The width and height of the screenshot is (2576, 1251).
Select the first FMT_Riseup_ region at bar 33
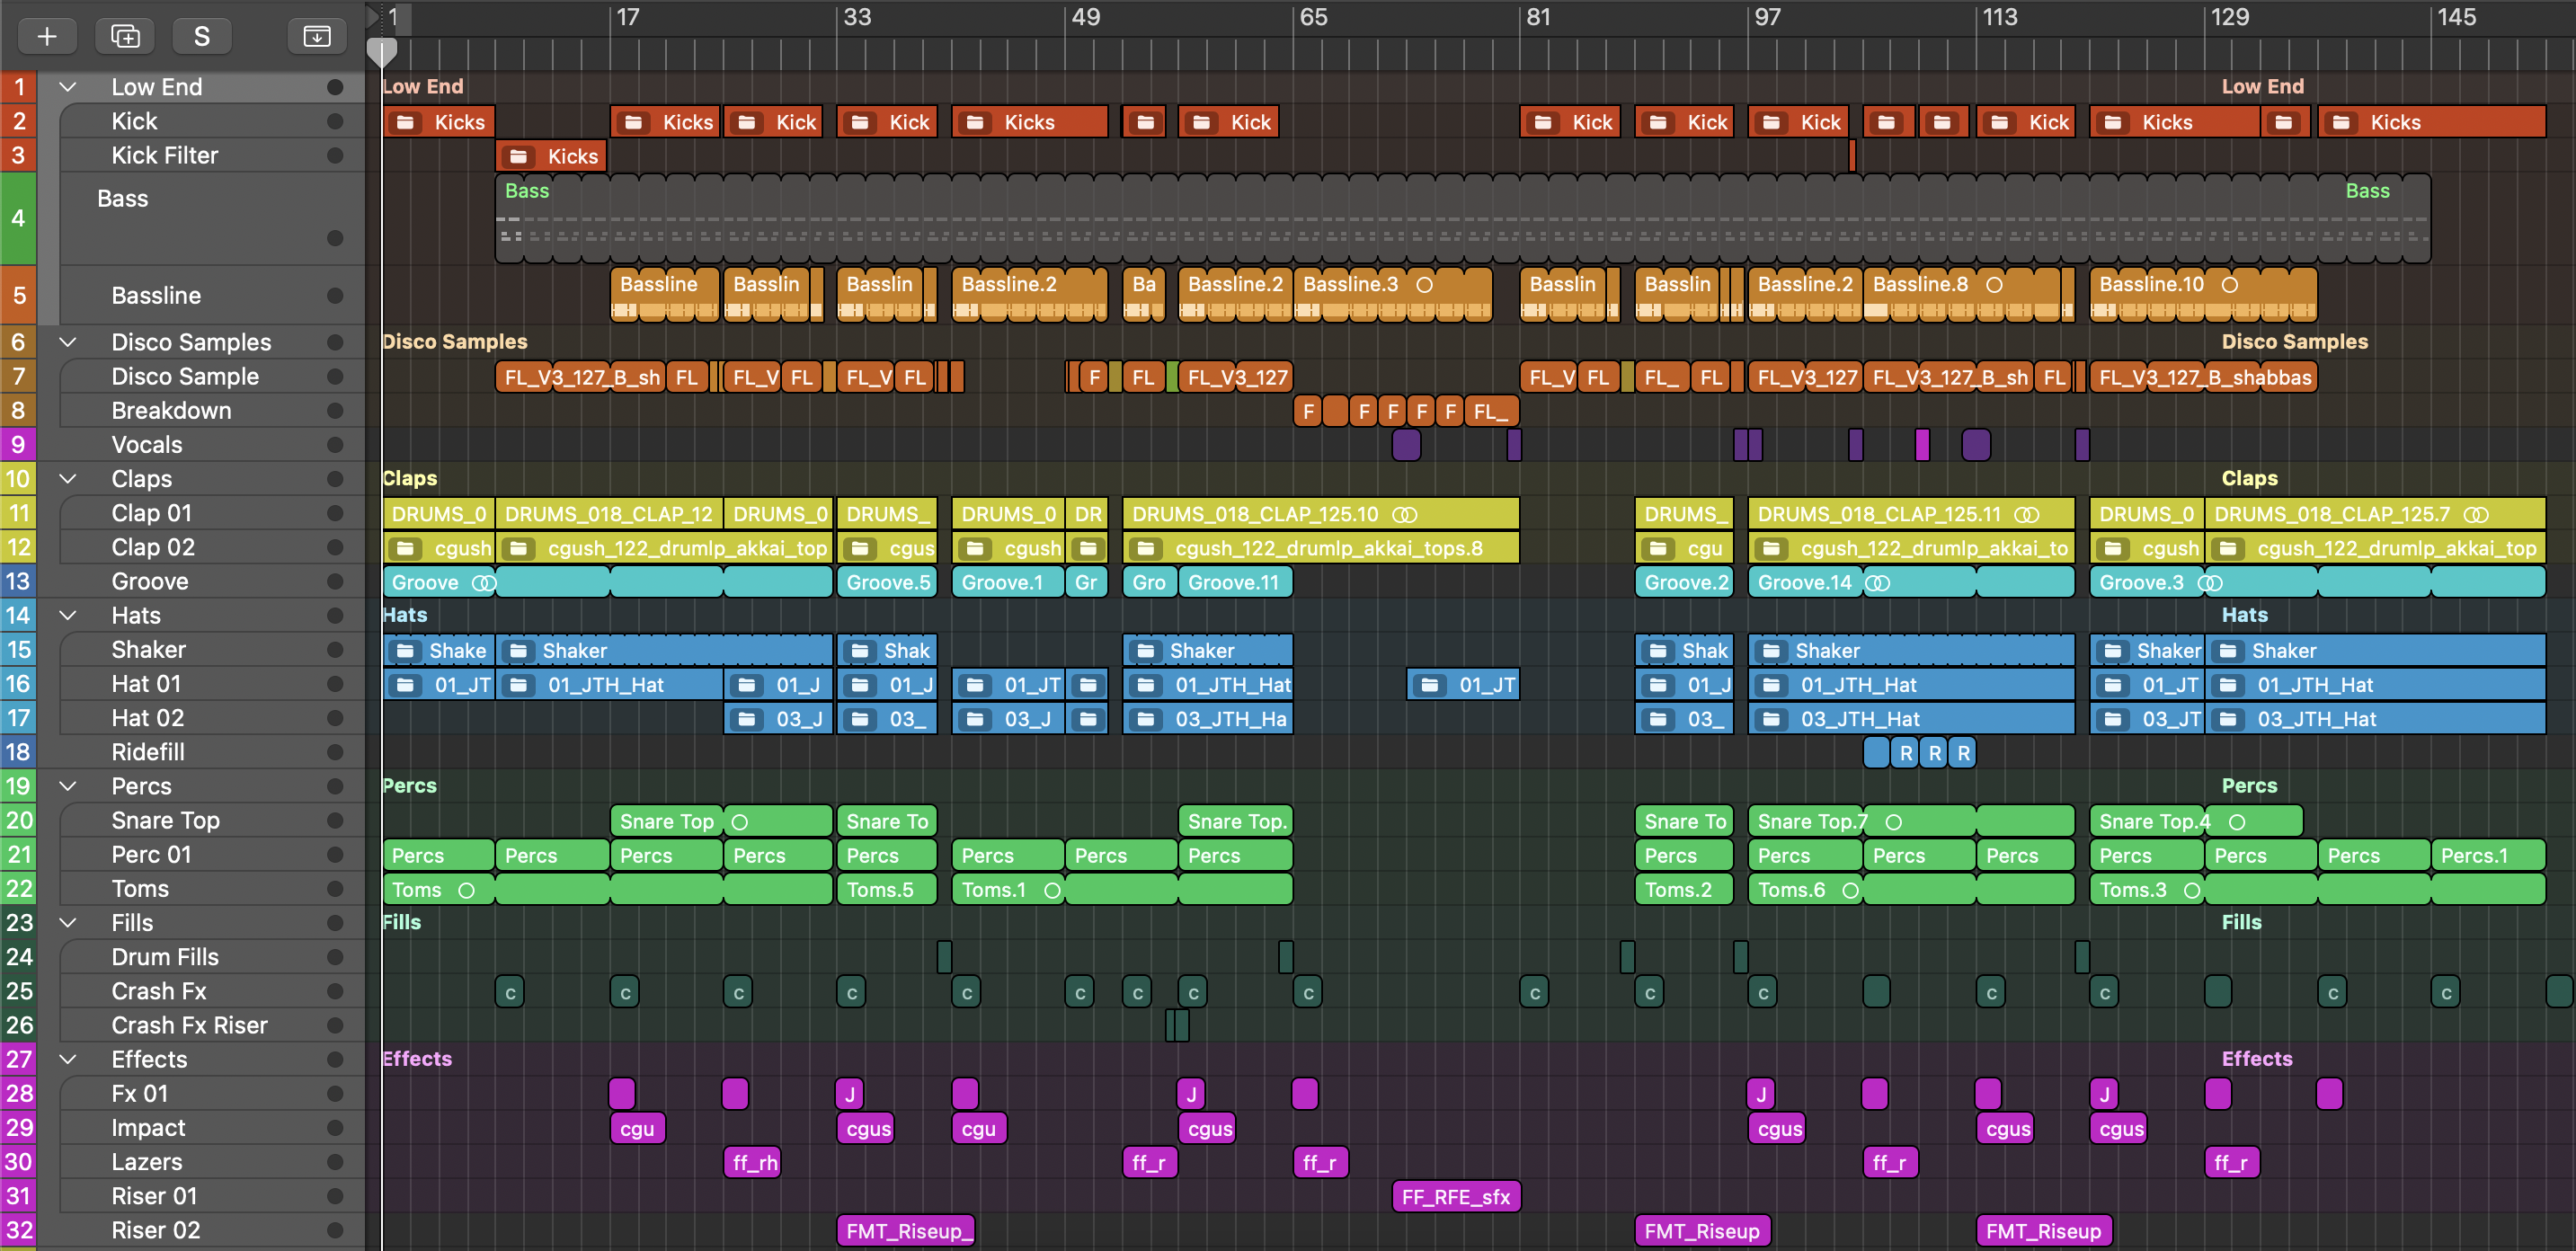[906, 1231]
